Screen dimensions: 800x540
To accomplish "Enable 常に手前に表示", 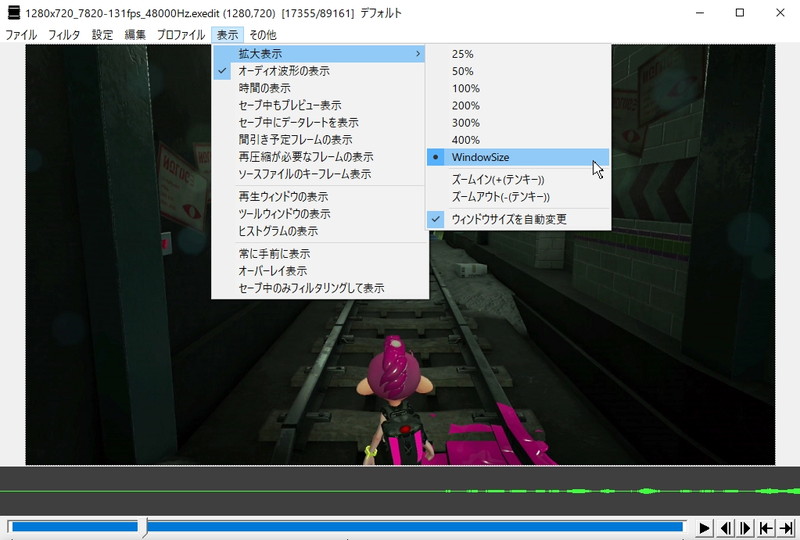I will point(319,254).
